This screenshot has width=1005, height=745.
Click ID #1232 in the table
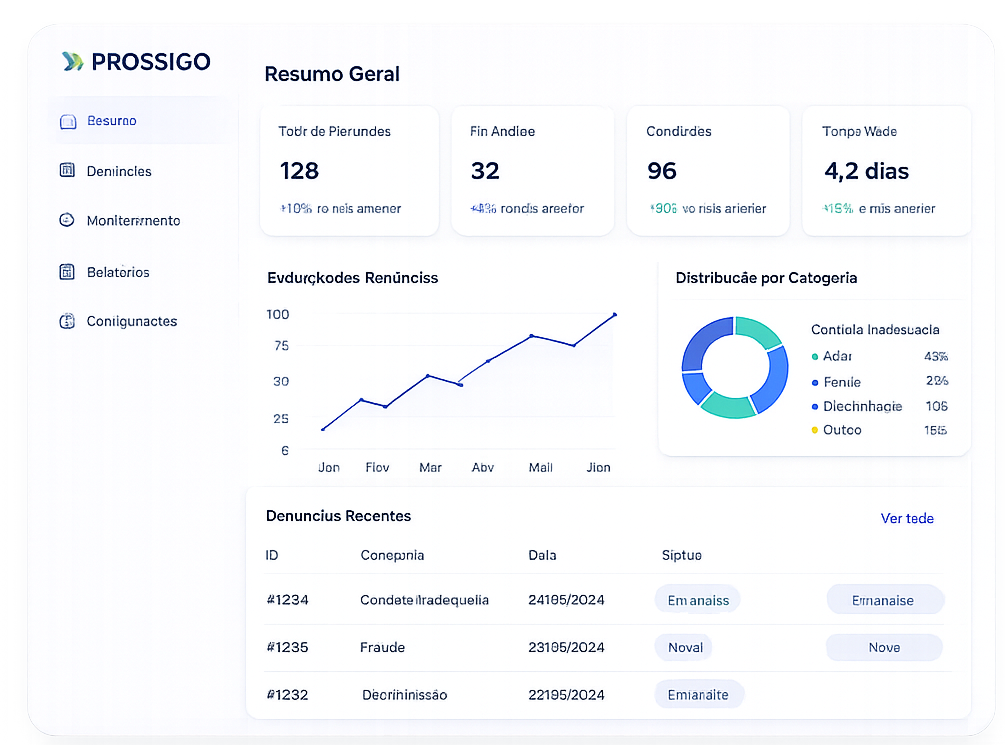[x=287, y=695]
